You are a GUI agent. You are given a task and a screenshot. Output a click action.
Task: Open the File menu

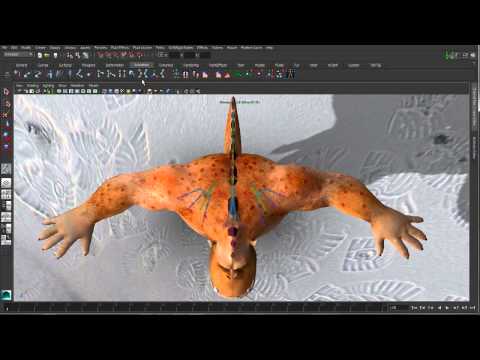pos(4,48)
